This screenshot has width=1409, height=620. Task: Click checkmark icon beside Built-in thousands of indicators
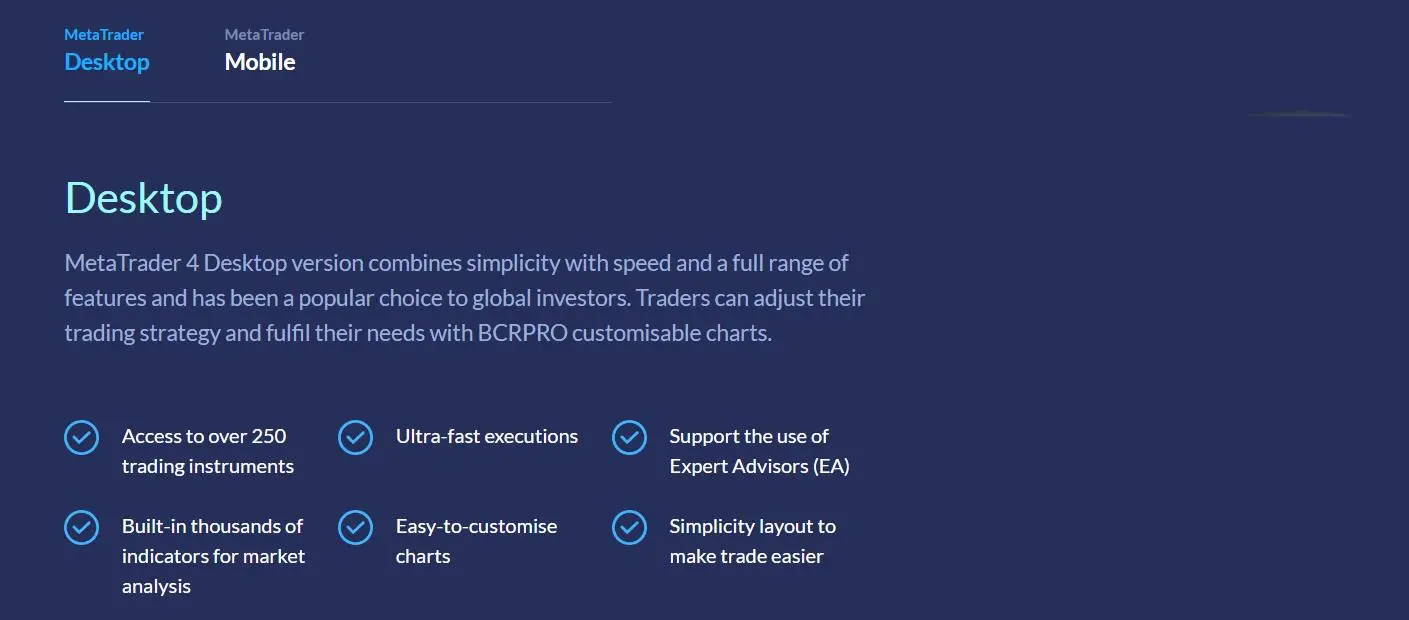pos(81,527)
